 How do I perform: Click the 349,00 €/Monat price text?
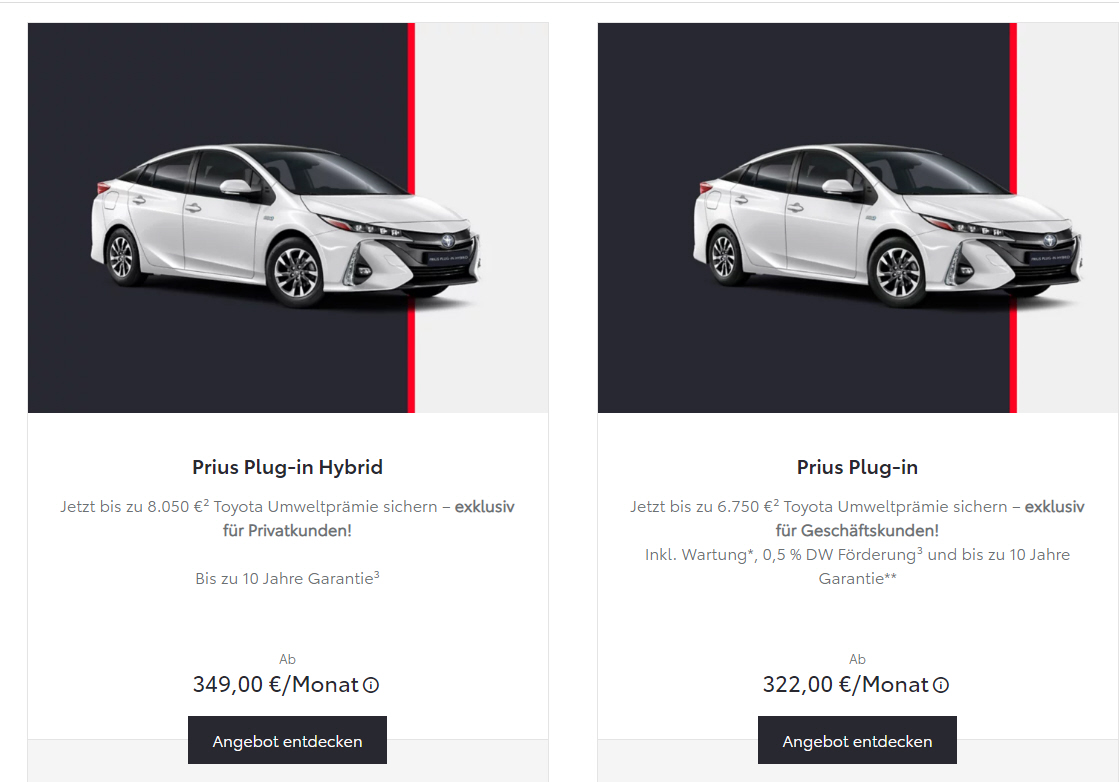coord(275,685)
